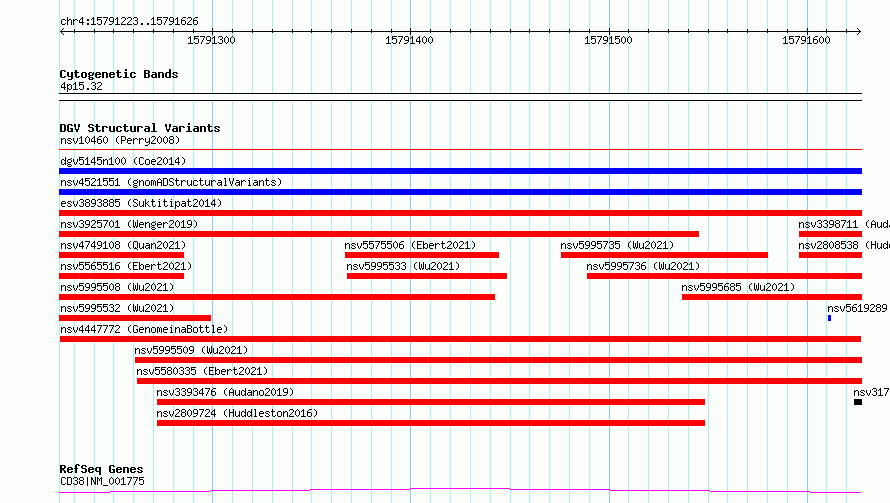
Task: Click the red bar of esv3893885
Action: (460, 213)
